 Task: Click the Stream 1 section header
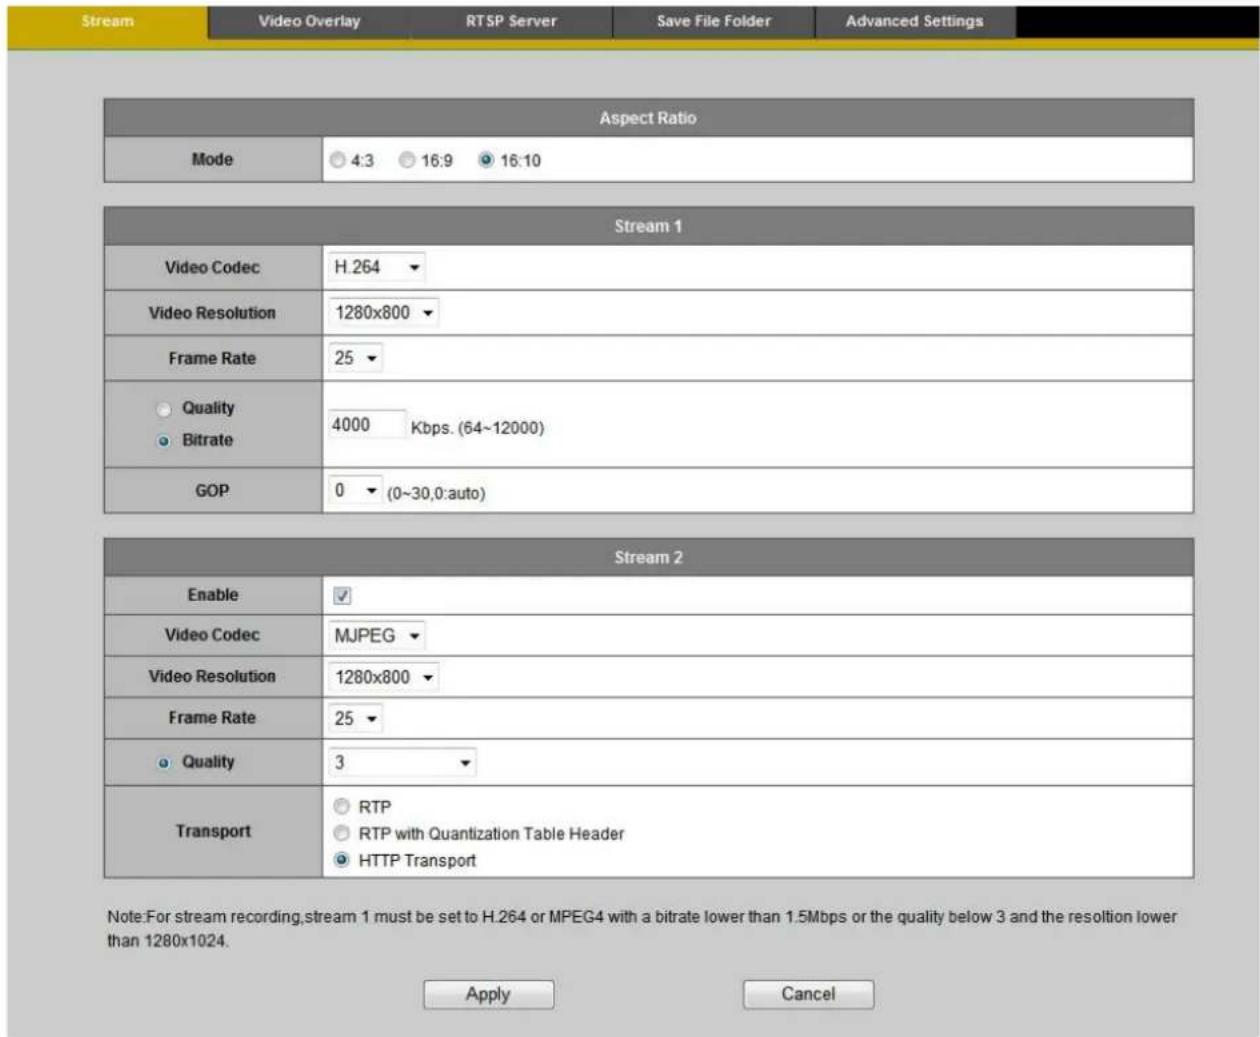pos(648,226)
